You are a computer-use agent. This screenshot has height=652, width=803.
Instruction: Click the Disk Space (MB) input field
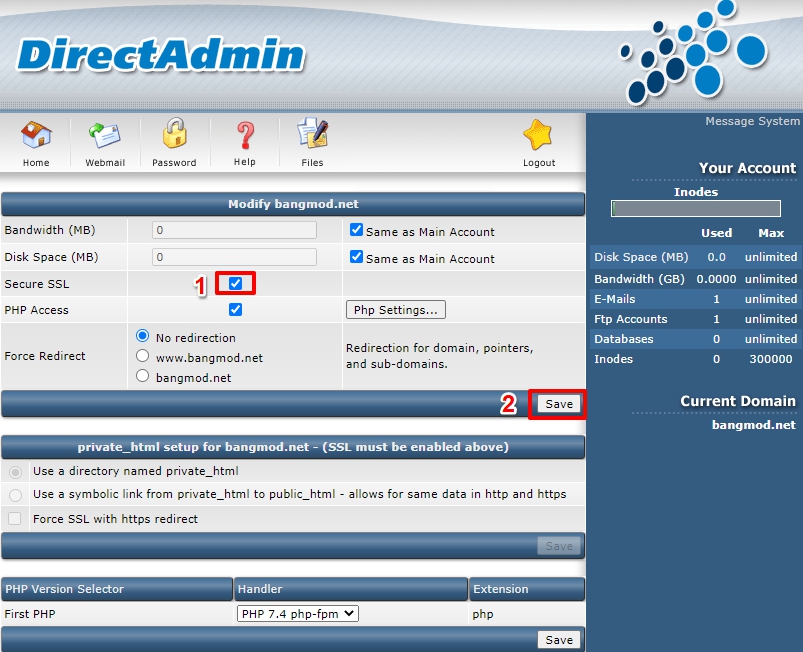(x=235, y=257)
